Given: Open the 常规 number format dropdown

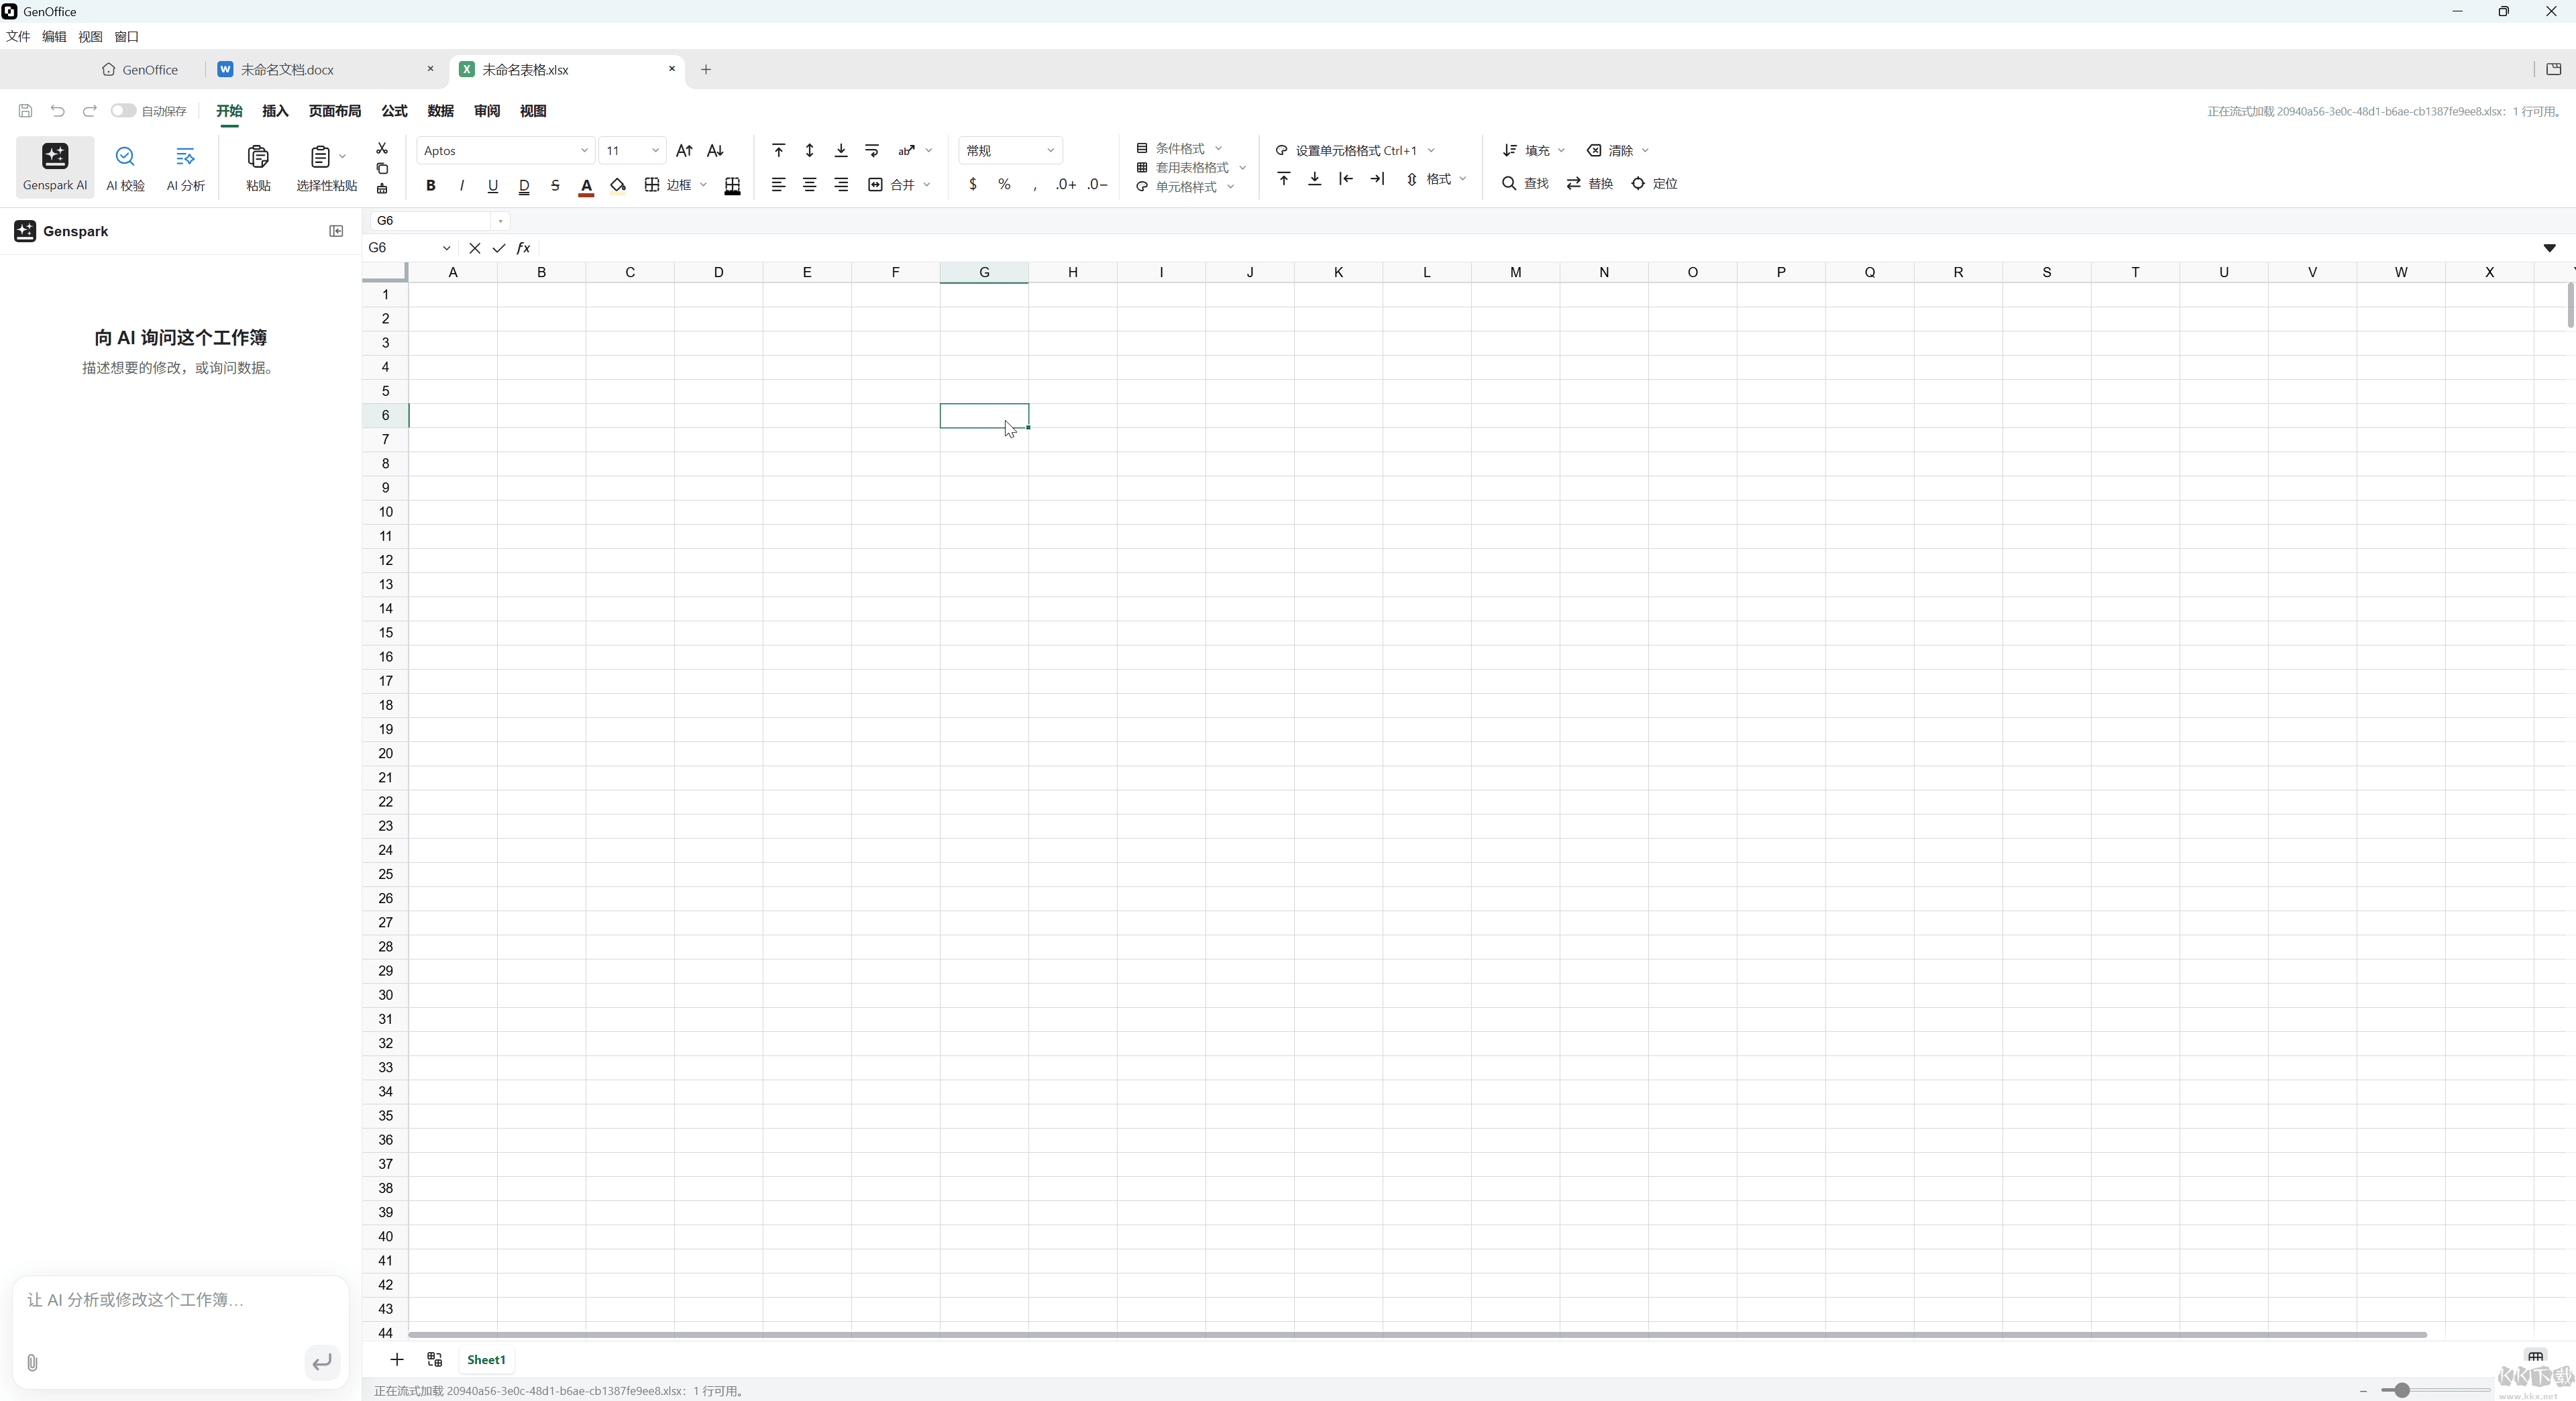Looking at the screenshot, I should point(1010,151).
